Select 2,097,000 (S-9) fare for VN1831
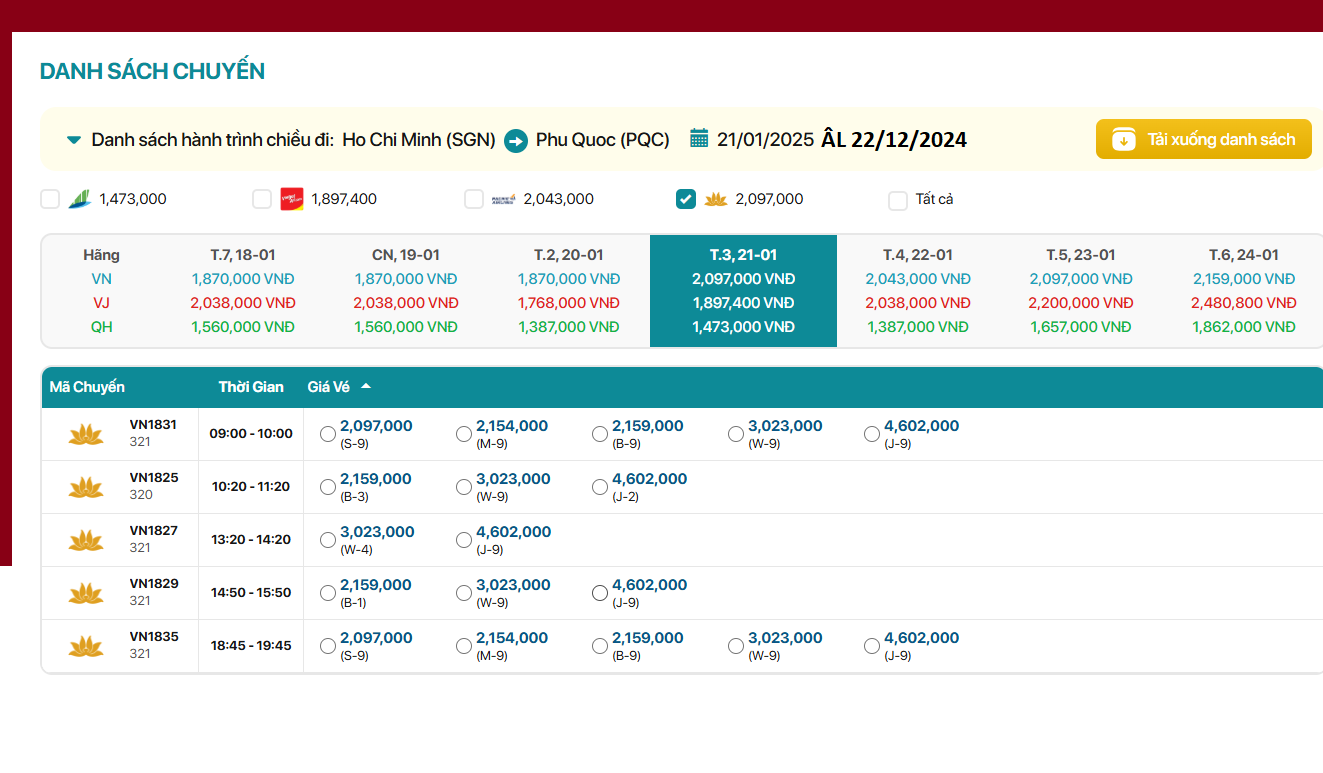 [328, 434]
